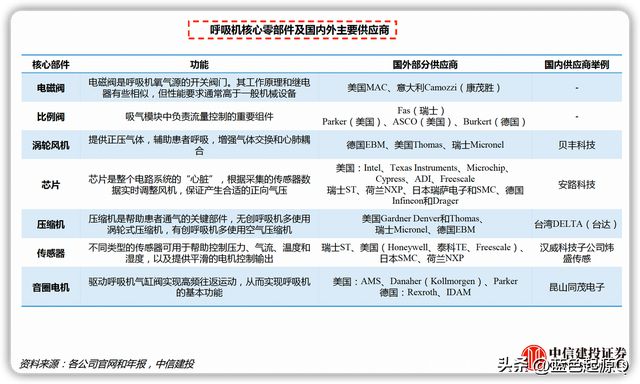640x384 pixels.
Task: Click the 电磁阀 row label
Action: tap(51, 88)
